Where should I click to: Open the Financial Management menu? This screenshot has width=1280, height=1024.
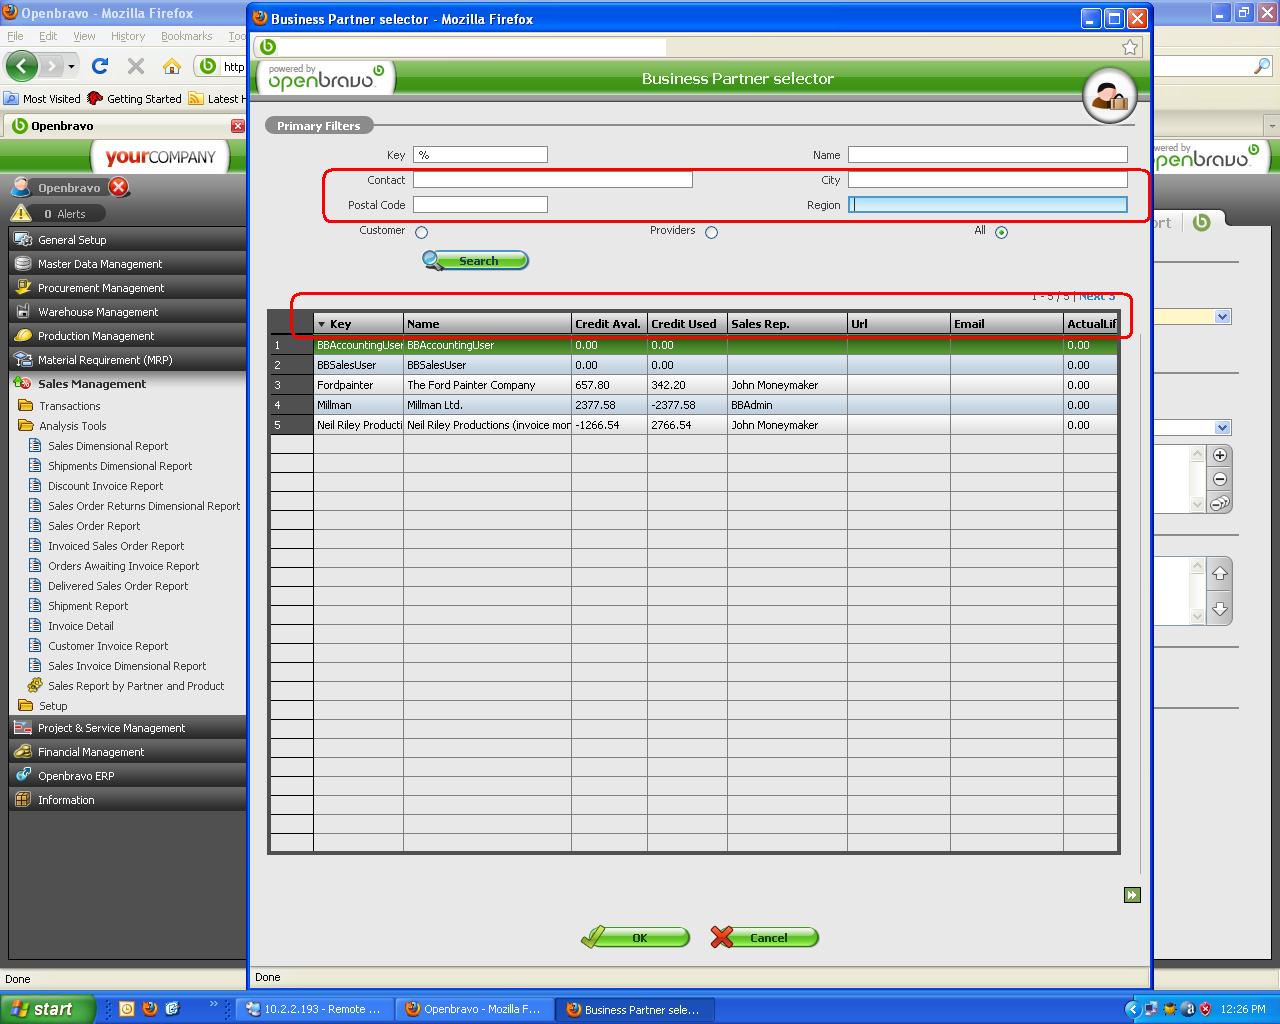[x=91, y=752]
